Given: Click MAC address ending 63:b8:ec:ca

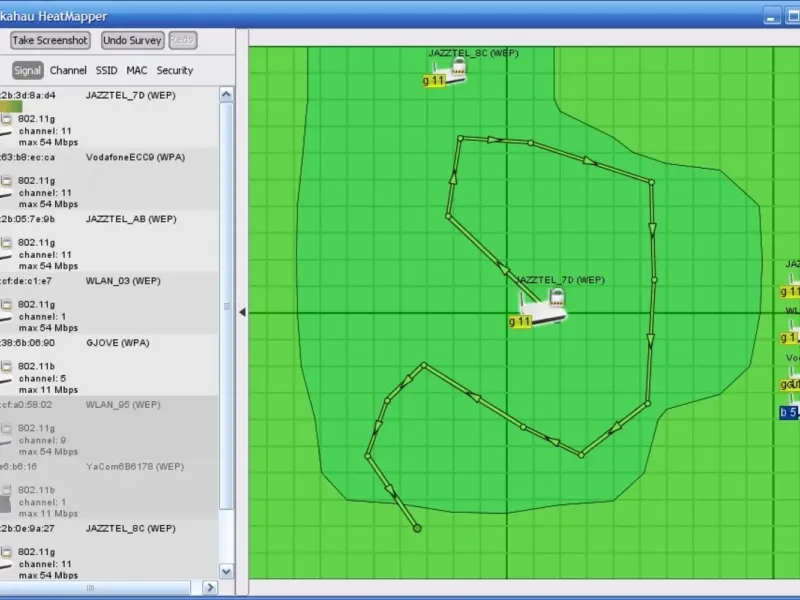Looking at the screenshot, I should pyautogui.click(x=28, y=157).
